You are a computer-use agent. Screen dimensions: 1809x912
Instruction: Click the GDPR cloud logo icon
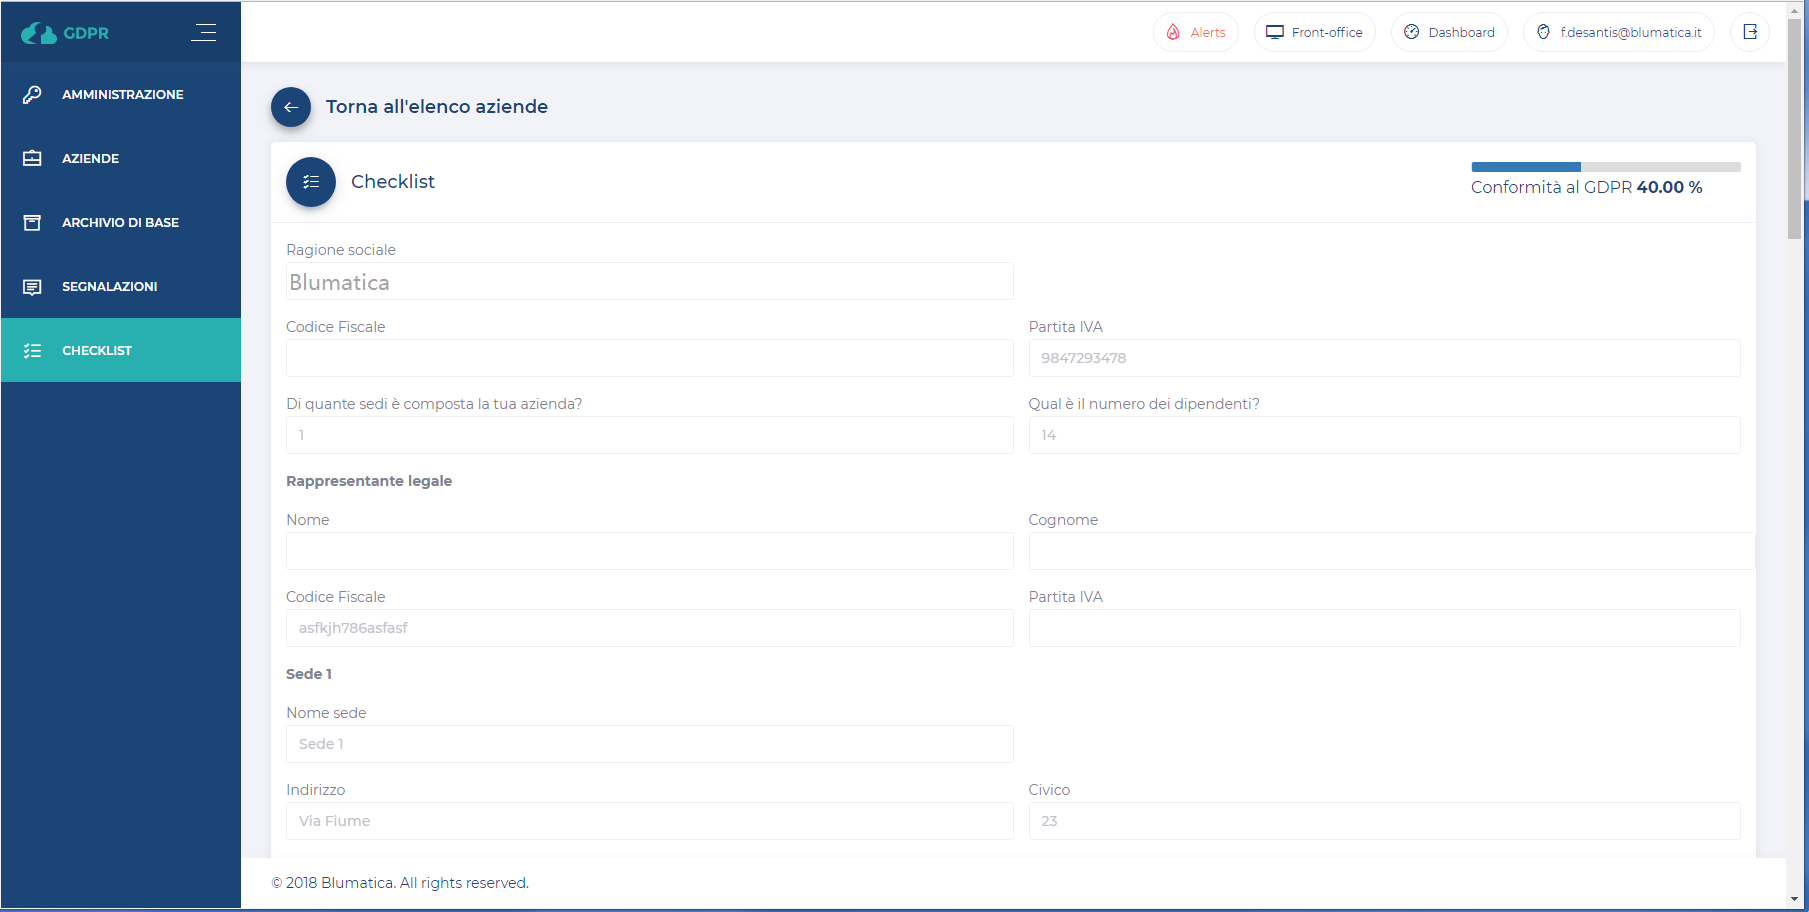39,33
